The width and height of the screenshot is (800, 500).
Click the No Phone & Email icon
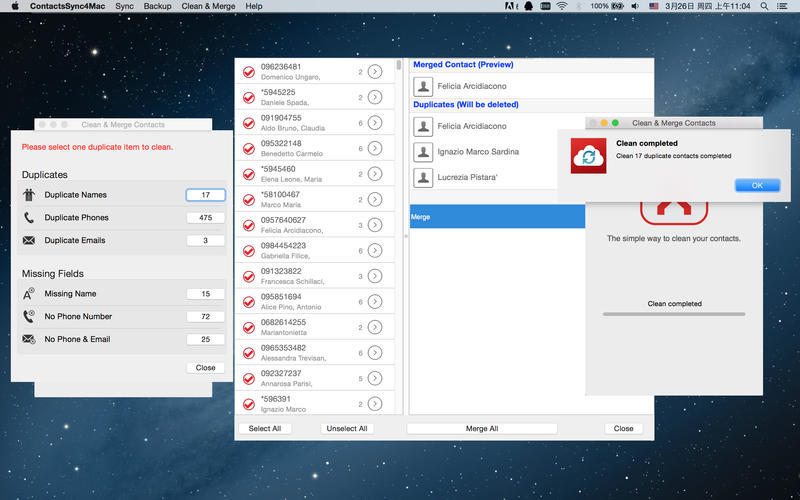point(28,340)
